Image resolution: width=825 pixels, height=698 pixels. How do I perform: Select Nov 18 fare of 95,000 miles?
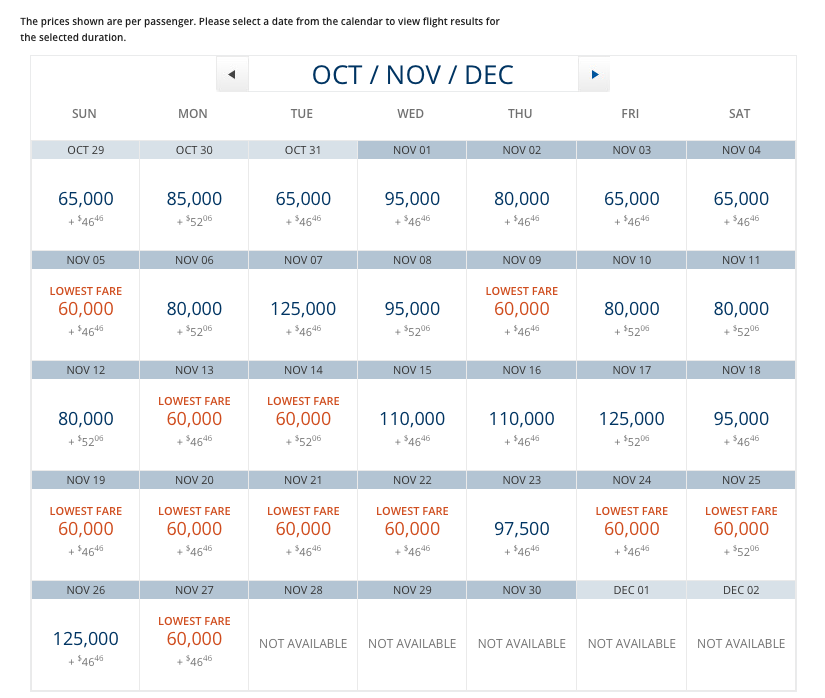point(740,419)
